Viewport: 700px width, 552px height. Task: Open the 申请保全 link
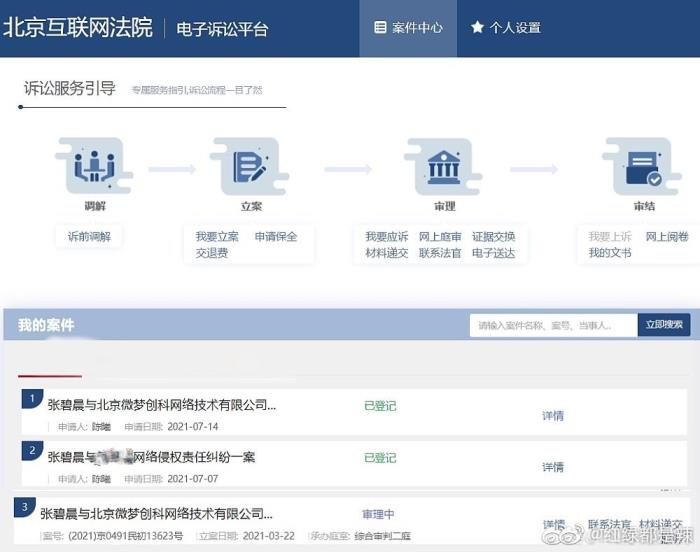[276, 237]
